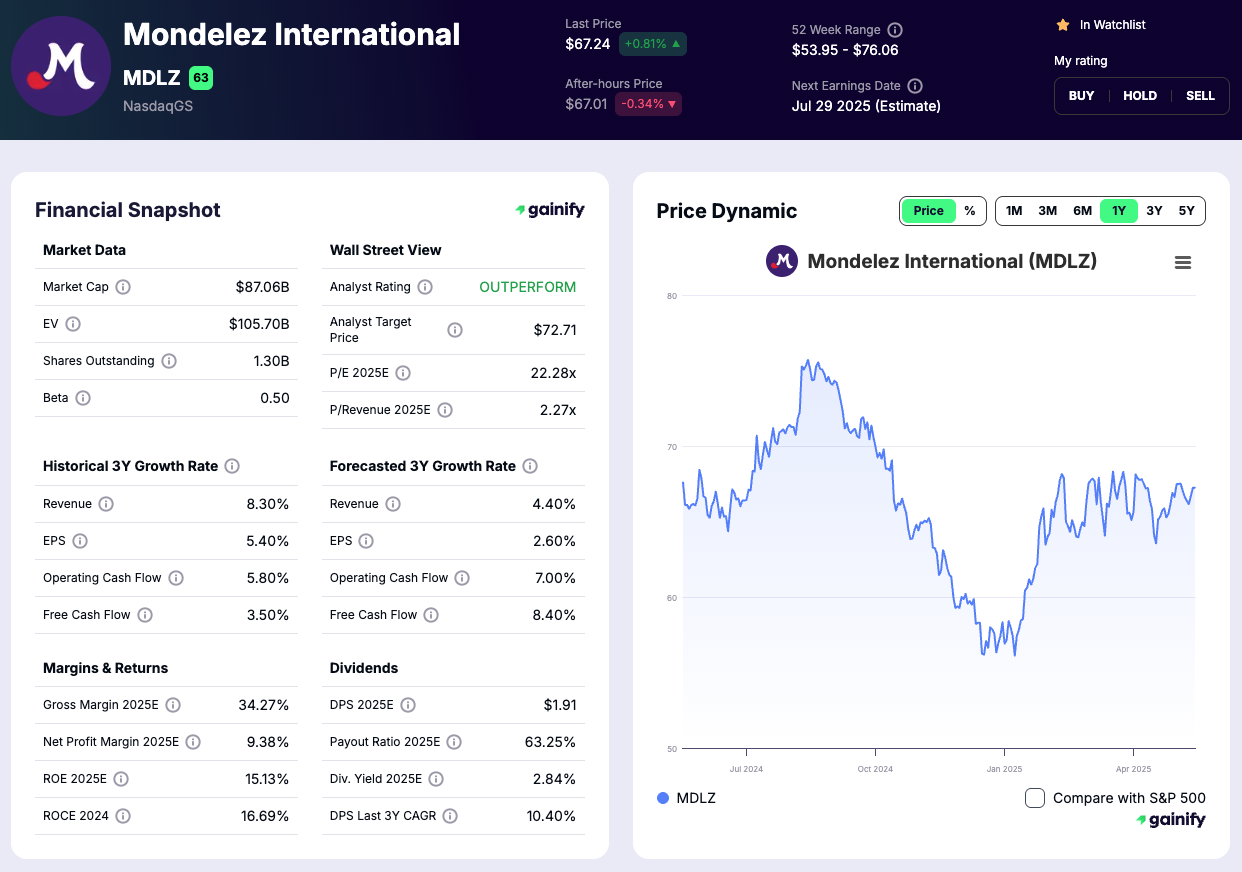Open the chart hamburger menu

[x=1183, y=262]
